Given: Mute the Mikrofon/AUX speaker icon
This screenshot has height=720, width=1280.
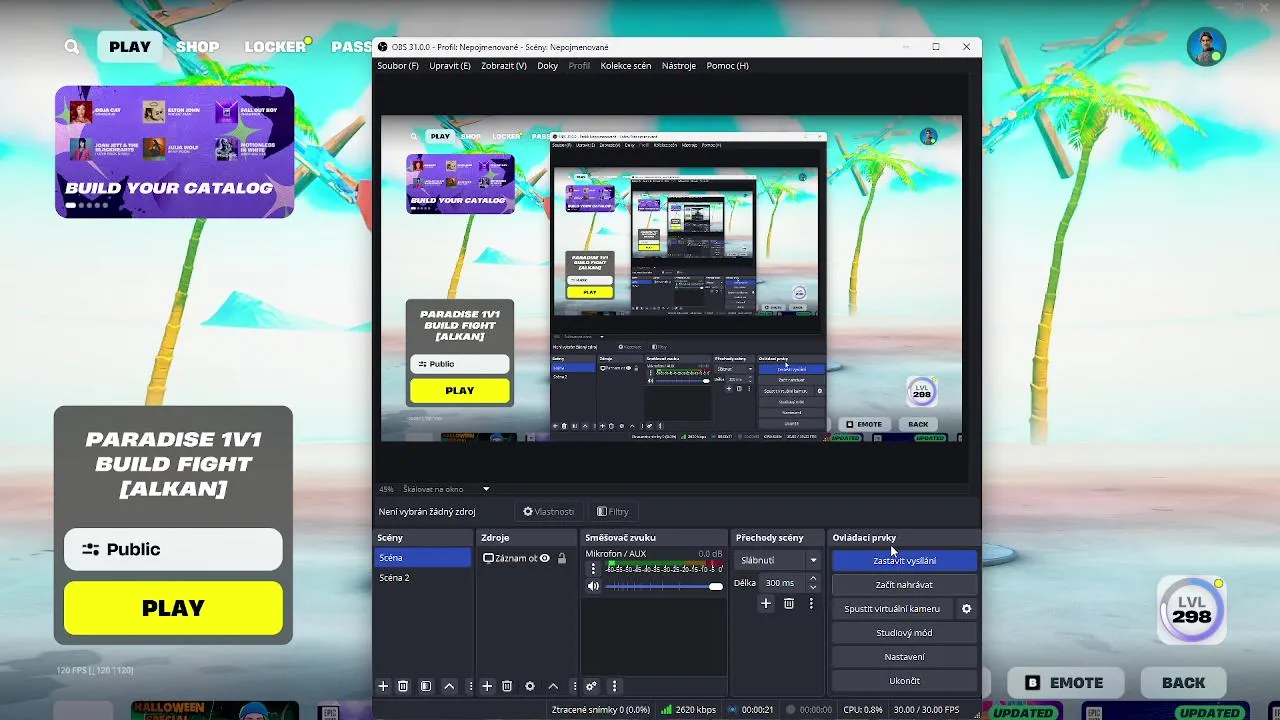Looking at the screenshot, I should point(593,586).
